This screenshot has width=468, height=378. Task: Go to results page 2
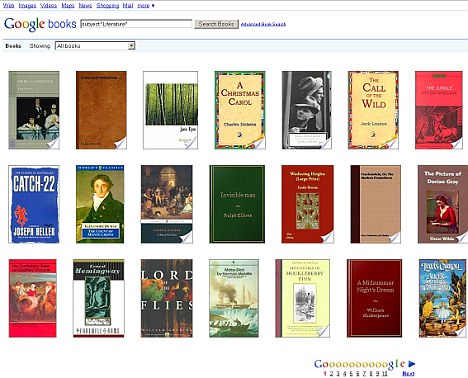click(x=331, y=374)
